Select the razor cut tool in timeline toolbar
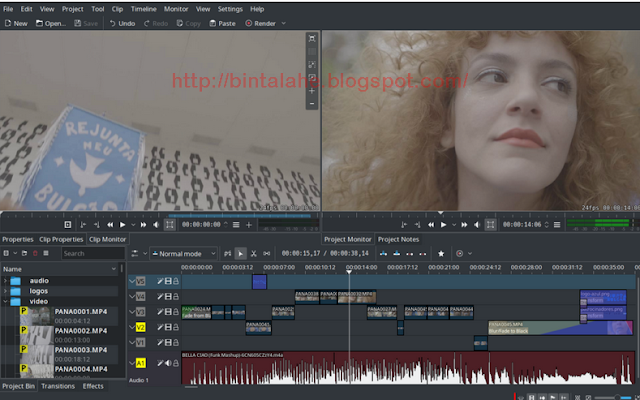This screenshot has height=400, width=640. (x=253, y=253)
